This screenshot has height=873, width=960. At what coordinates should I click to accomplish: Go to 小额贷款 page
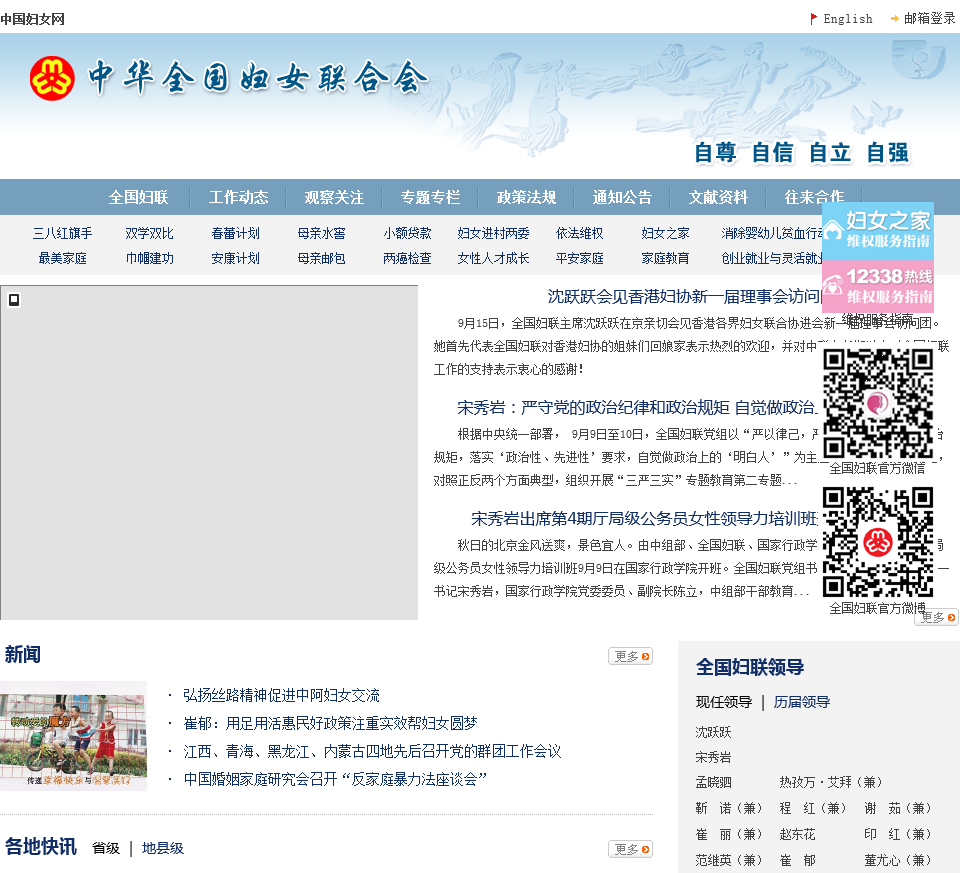point(407,233)
